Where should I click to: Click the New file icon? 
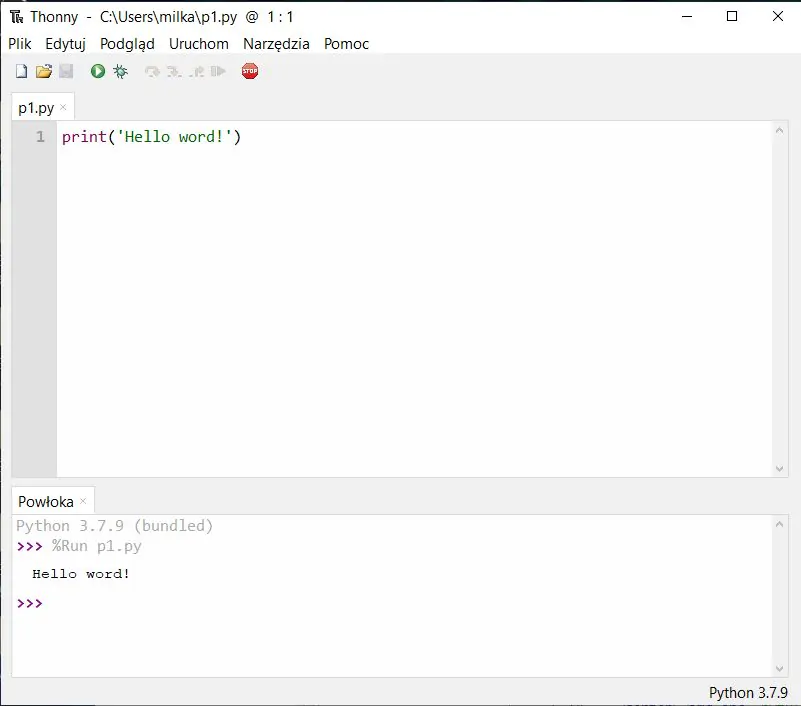pos(21,71)
